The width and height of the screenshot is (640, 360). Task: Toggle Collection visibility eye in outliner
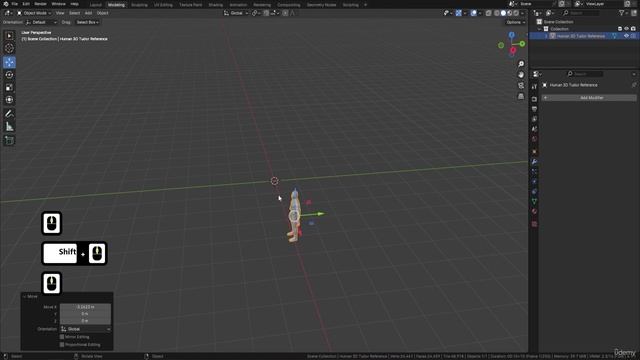click(x=627, y=29)
